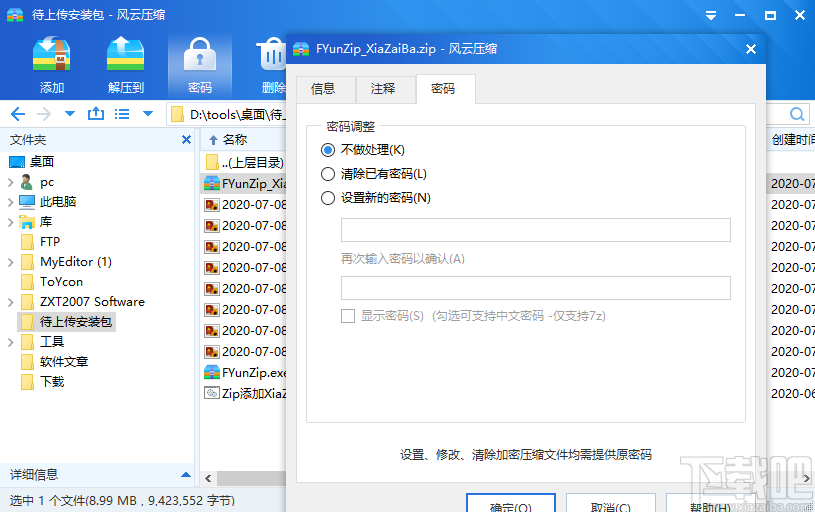
Task: Expand the 工具 tree node
Action: 10,342
